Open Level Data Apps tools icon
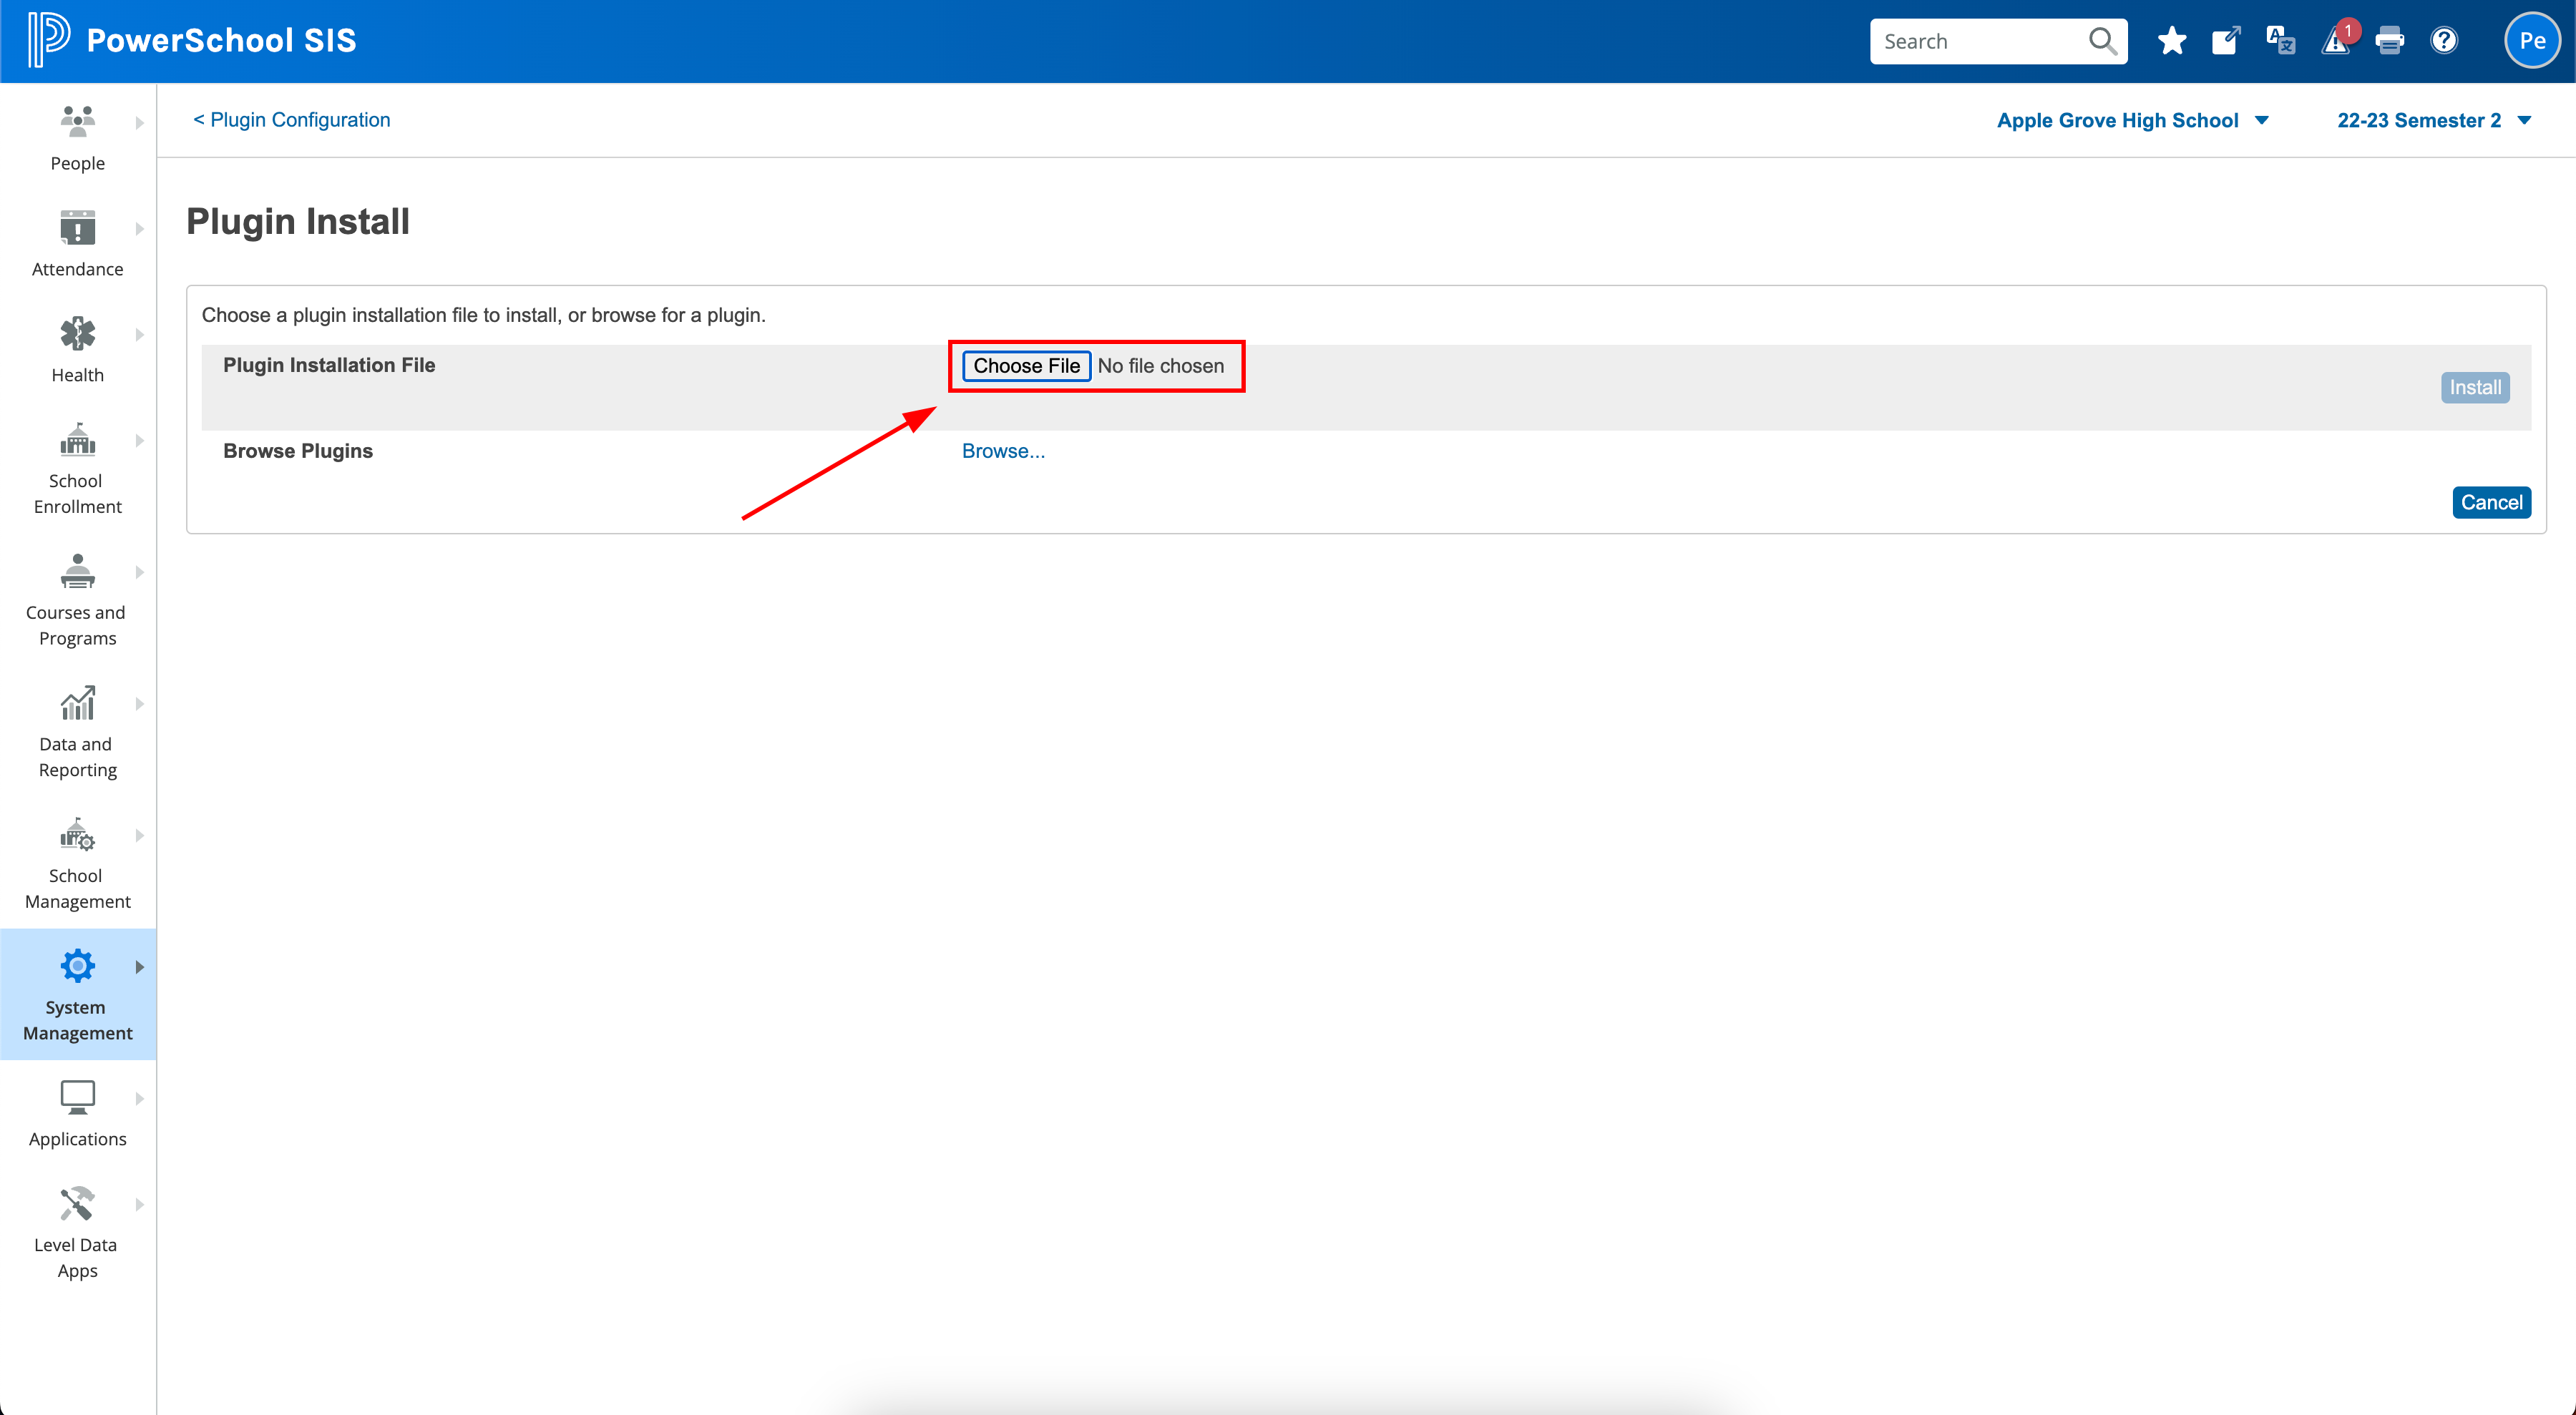 [x=77, y=1203]
